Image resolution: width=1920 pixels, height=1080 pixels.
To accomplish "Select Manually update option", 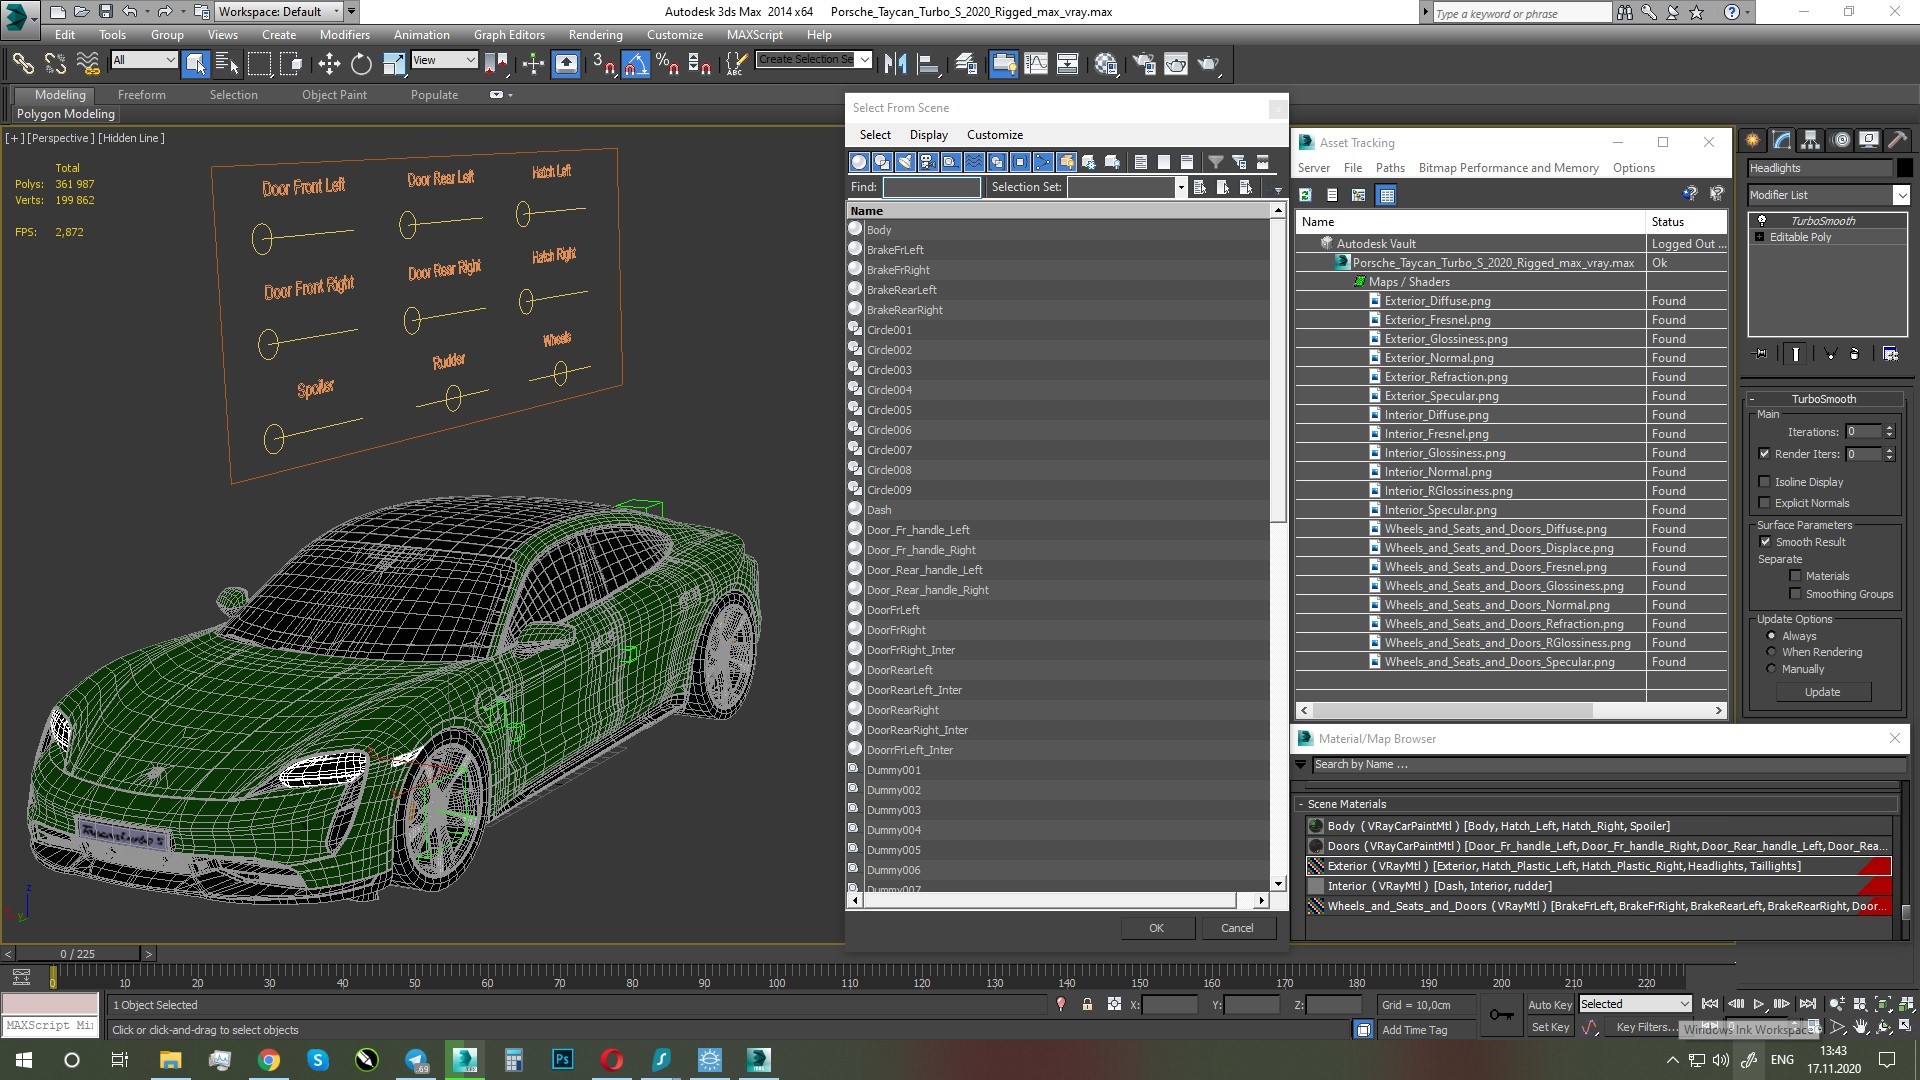I will pyautogui.click(x=1771, y=669).
